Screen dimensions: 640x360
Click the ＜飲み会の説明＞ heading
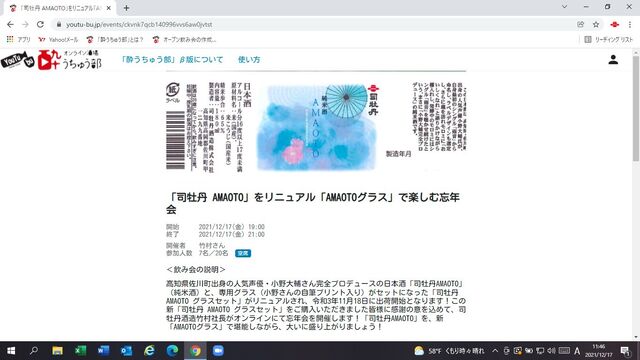[x=196, y=269]
